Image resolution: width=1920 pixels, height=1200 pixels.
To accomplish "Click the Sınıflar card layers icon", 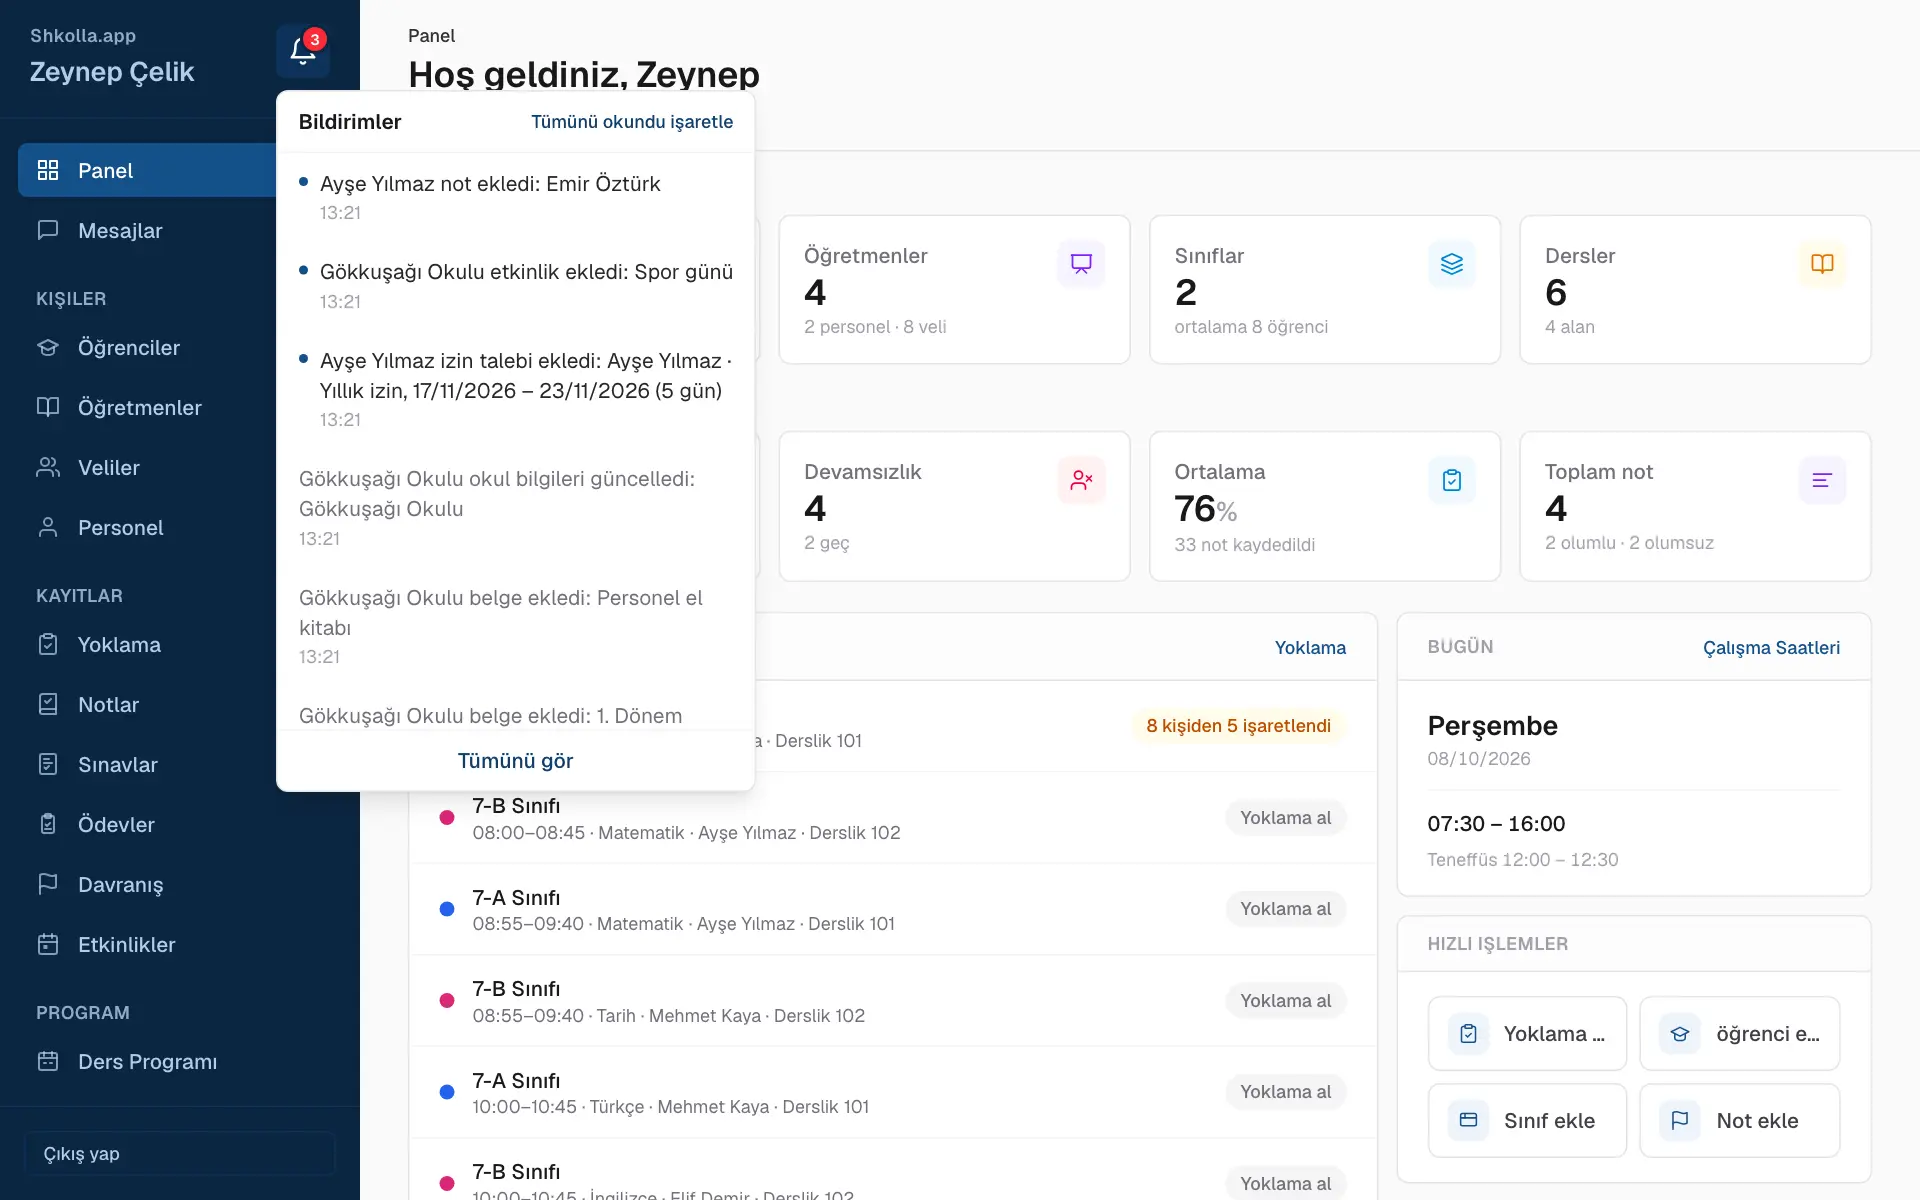I will [x=1452, y=264].
